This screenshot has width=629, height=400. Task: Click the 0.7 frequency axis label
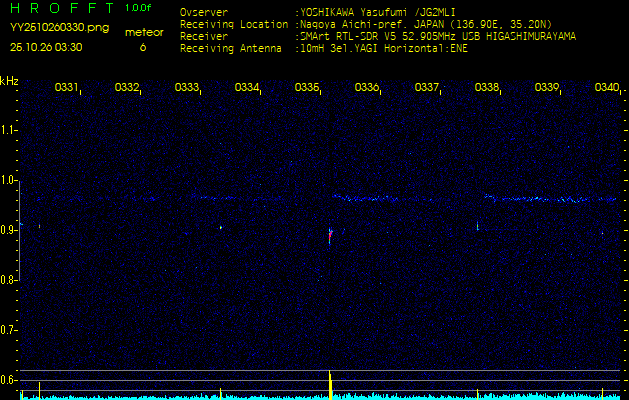tap(8, 330)
